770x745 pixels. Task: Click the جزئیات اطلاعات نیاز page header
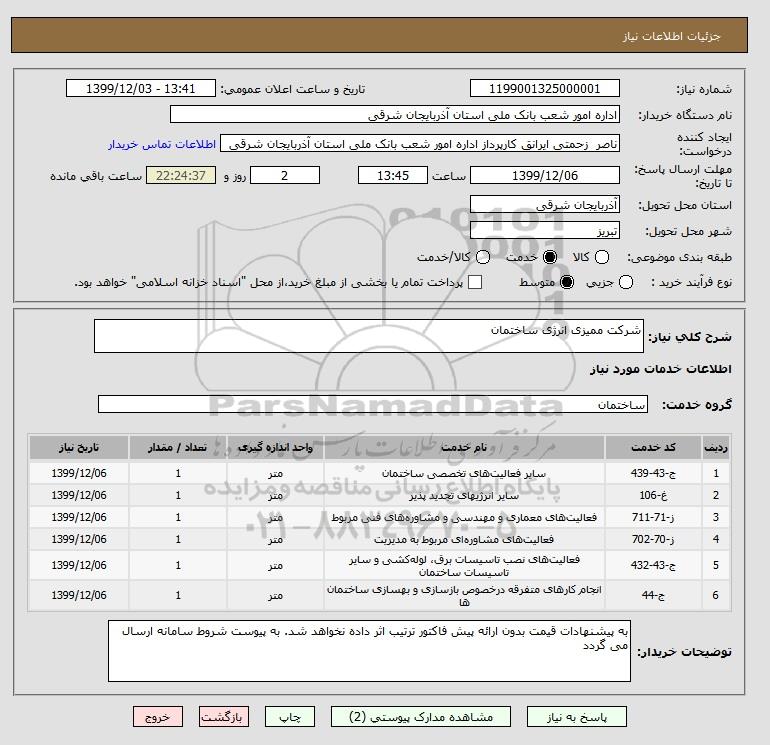coord(671,36)
